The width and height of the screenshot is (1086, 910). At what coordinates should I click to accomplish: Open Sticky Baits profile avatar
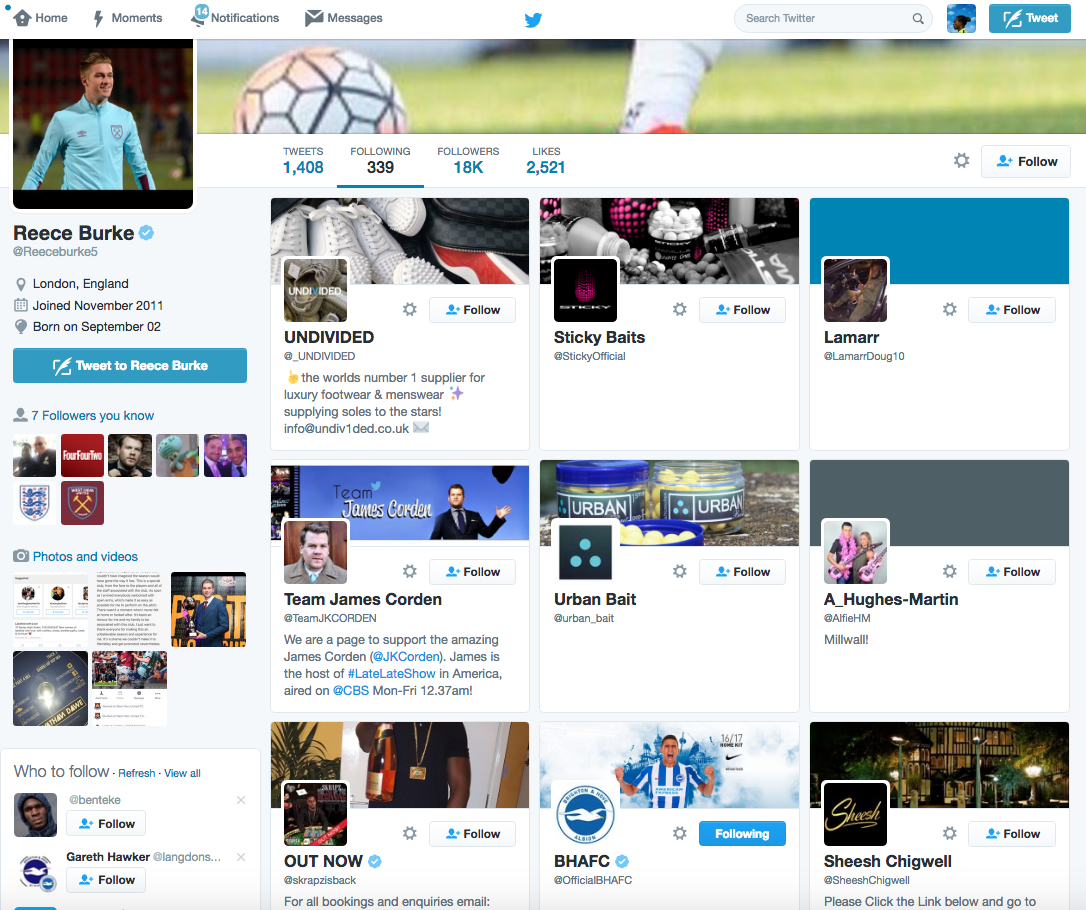pyautogui.click(x=585, y=290)
